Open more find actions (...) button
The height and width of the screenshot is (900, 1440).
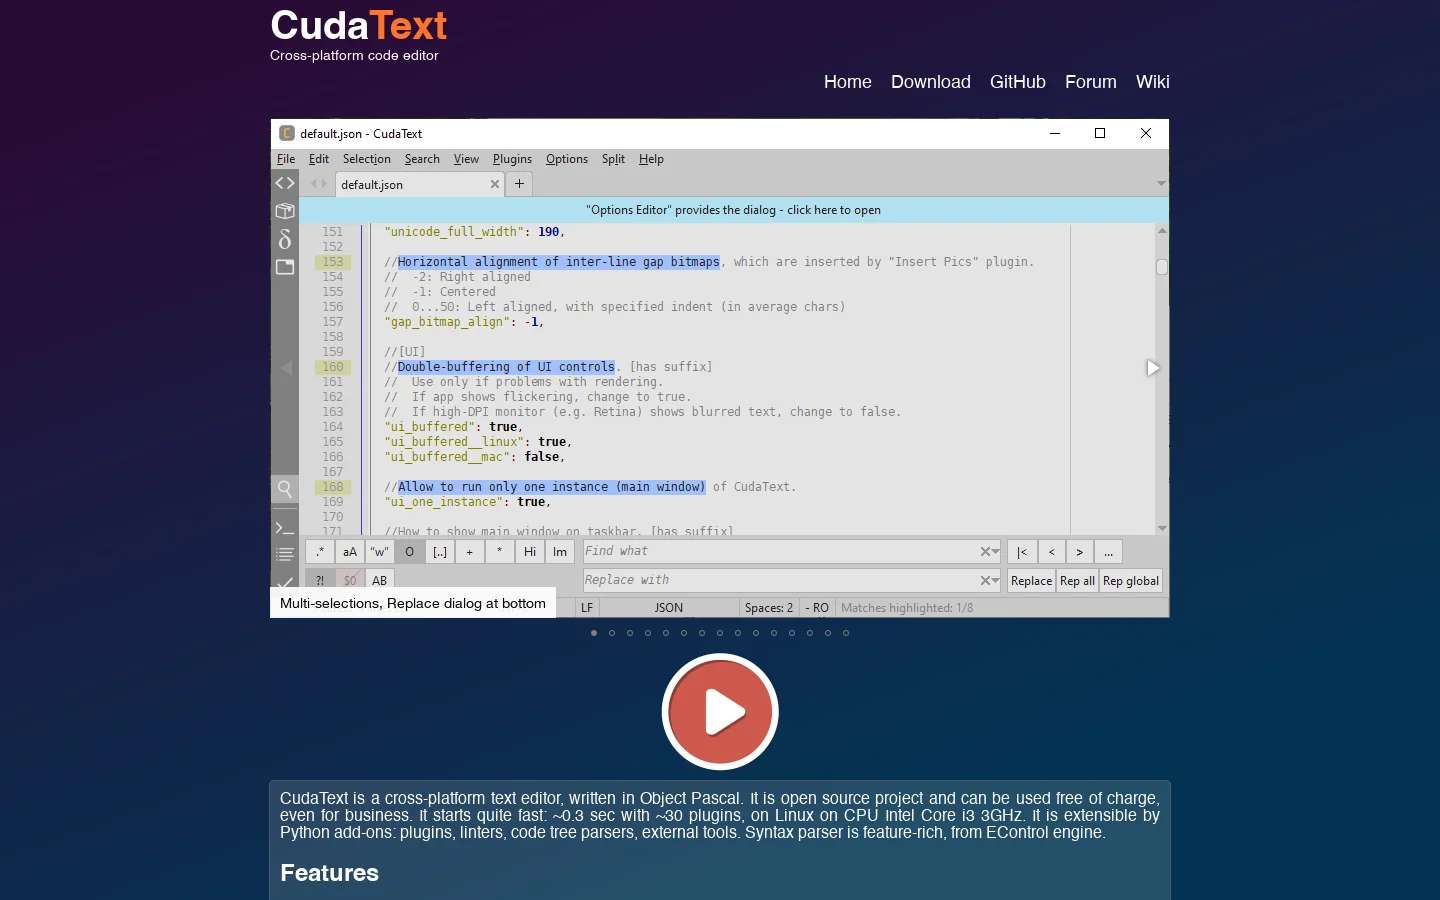(x=1108, y=552)
